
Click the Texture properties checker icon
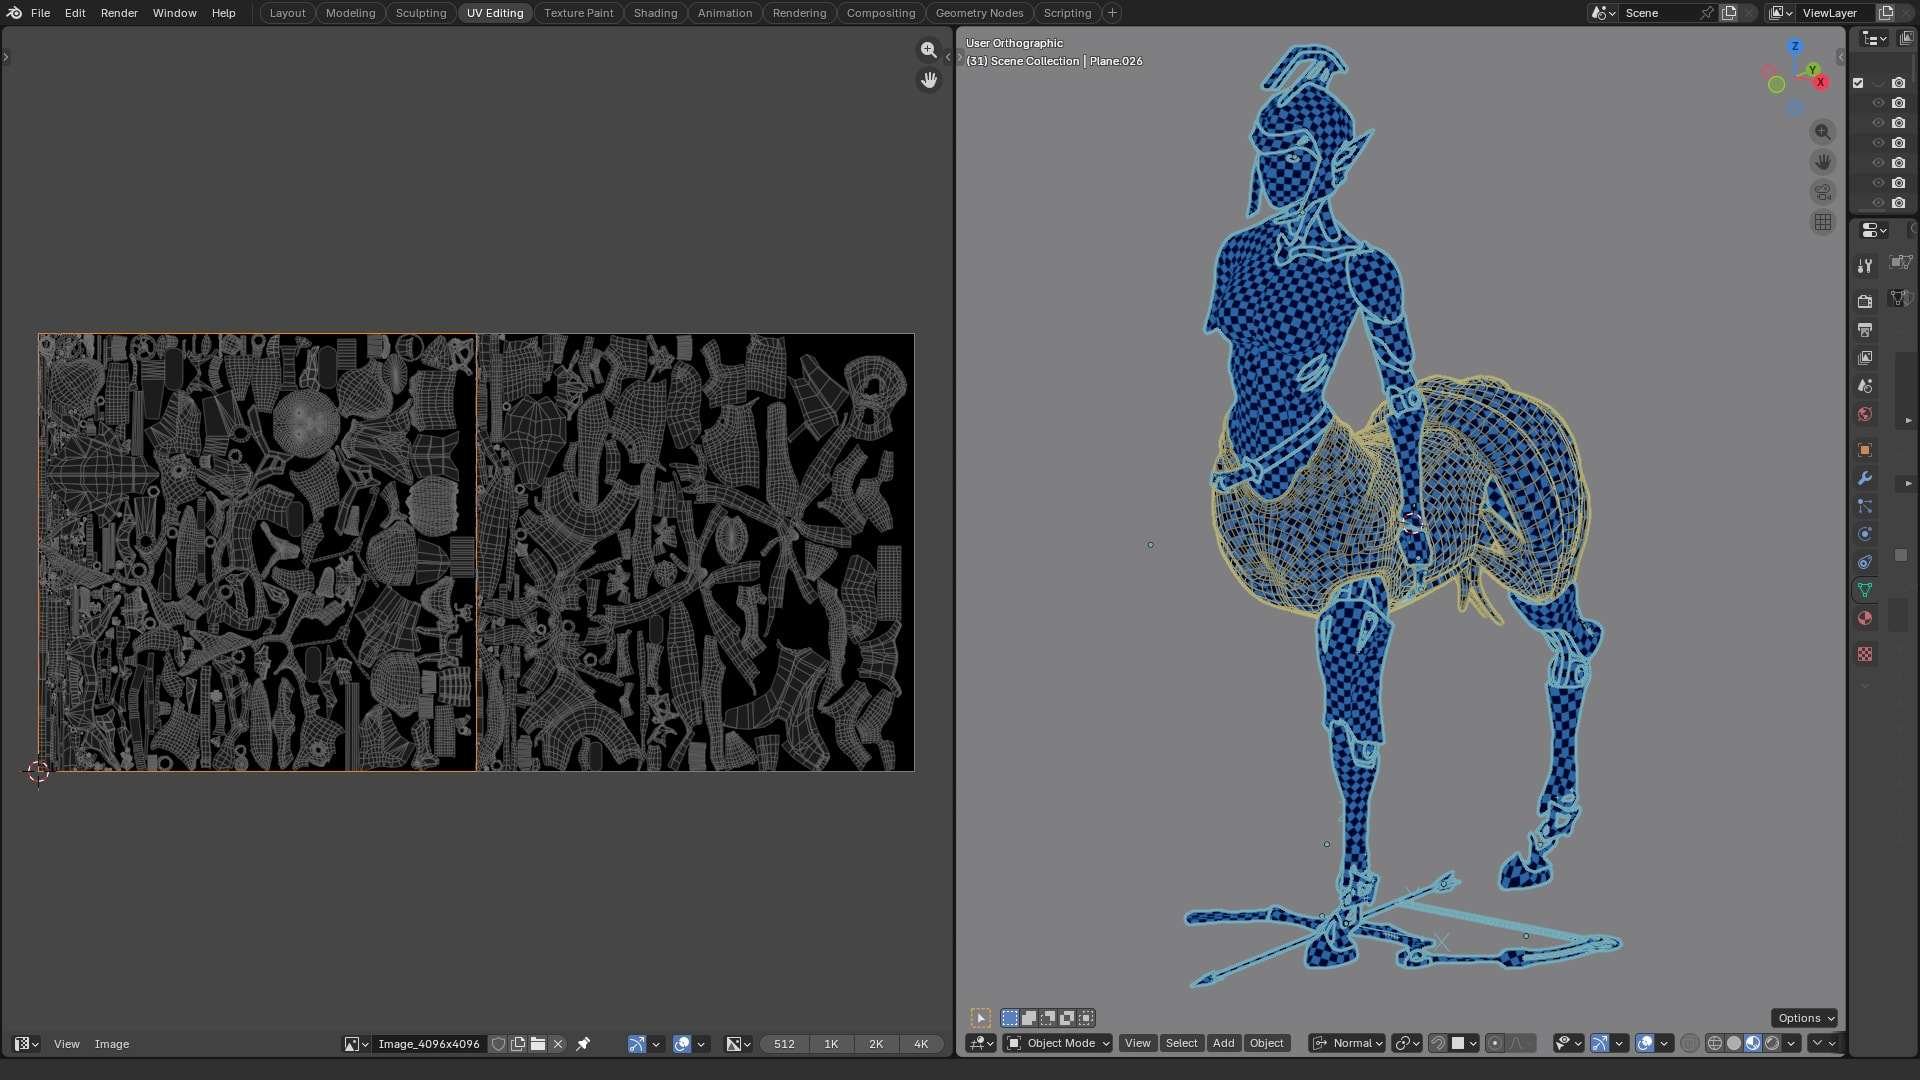tap(1864, 654)
